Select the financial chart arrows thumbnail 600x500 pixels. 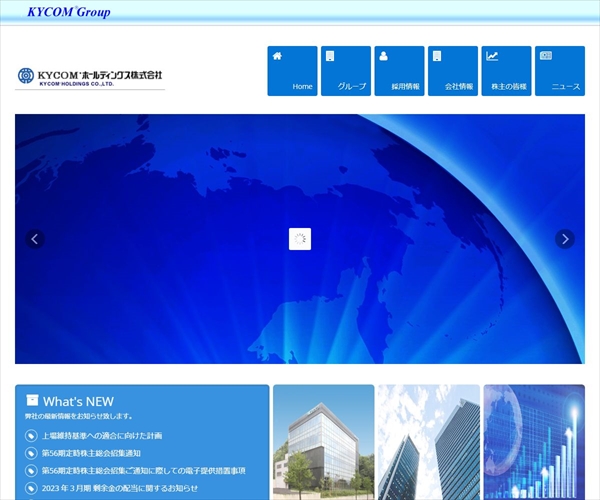[x=534, y=442]
